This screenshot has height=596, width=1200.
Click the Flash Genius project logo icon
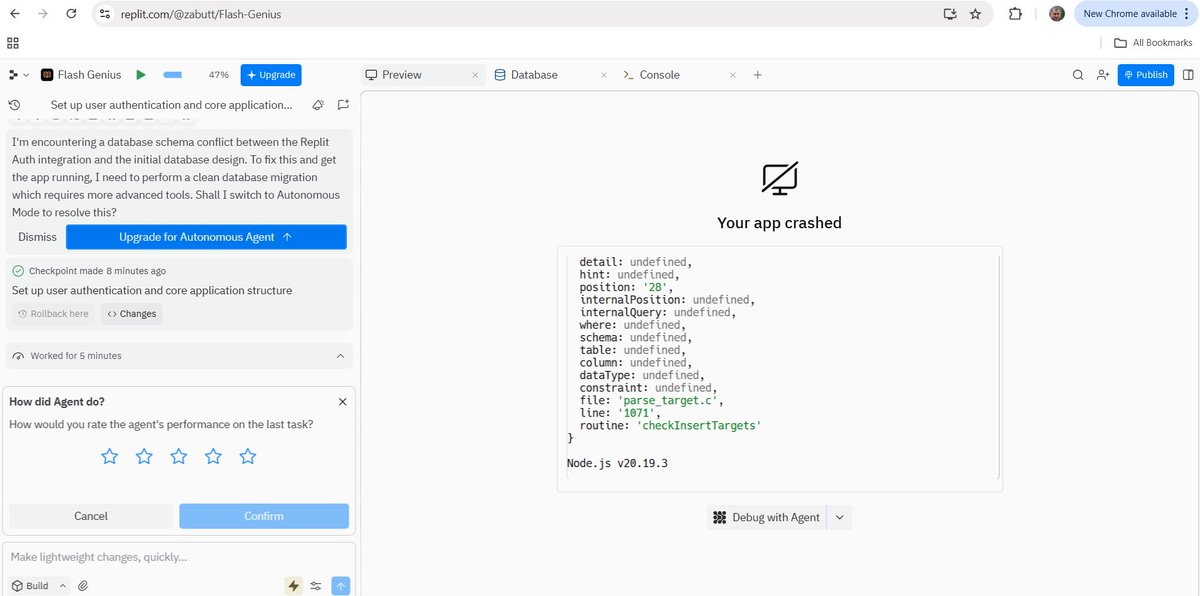click(47, 75)
